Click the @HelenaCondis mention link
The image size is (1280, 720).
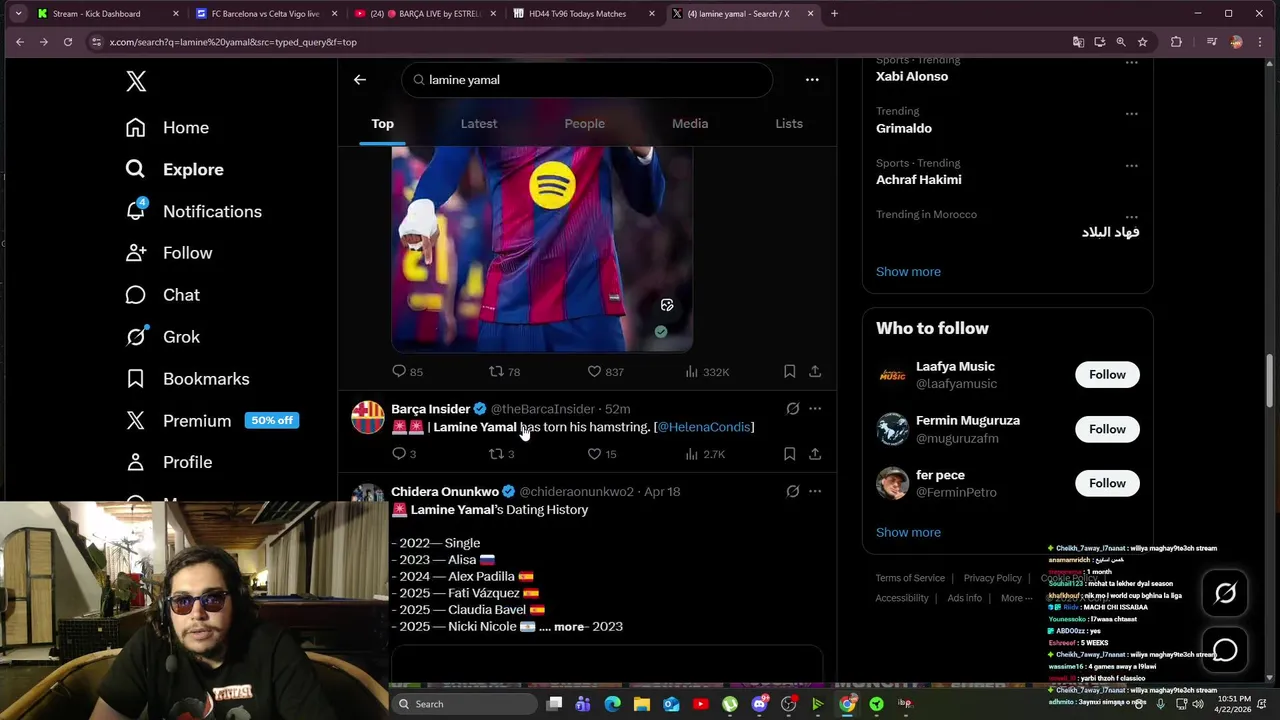704,427
